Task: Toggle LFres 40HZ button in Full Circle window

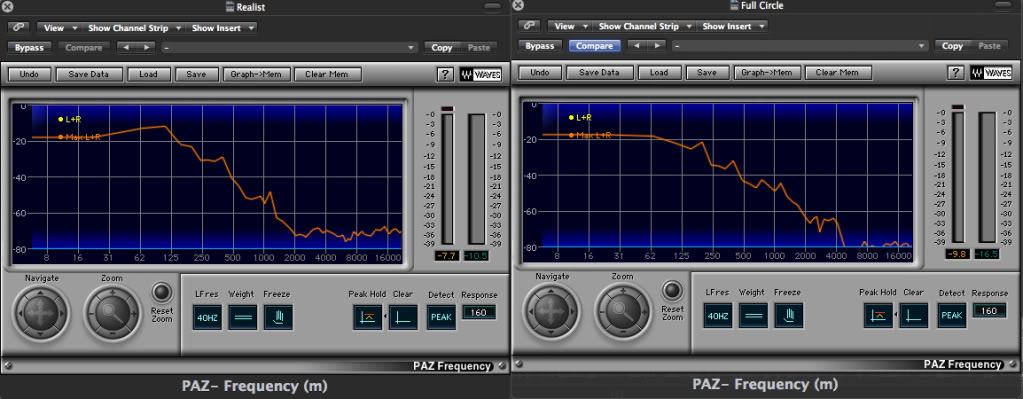Action: tap(718, 316)
